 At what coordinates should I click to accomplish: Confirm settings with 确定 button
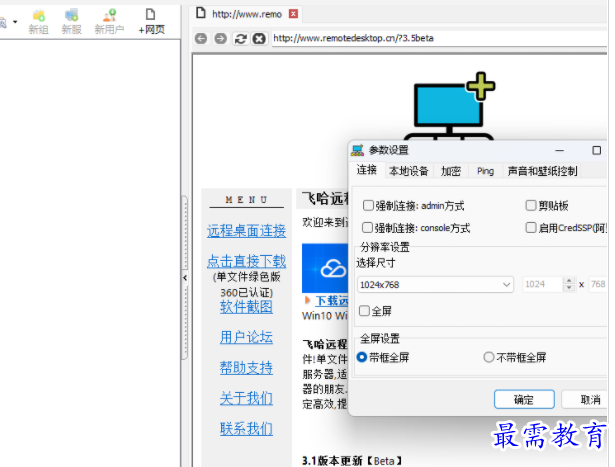524,400
